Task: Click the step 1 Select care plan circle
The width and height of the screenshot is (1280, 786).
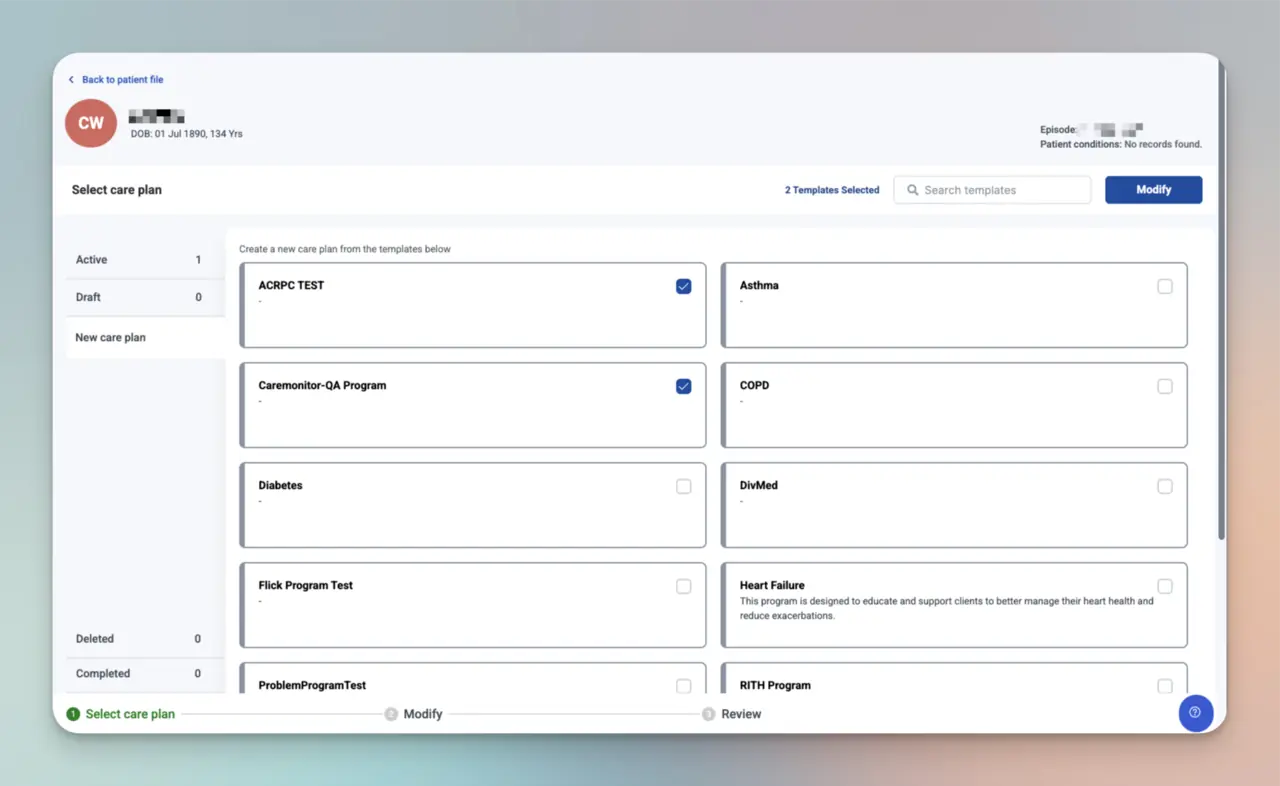Action: point(73,714)
